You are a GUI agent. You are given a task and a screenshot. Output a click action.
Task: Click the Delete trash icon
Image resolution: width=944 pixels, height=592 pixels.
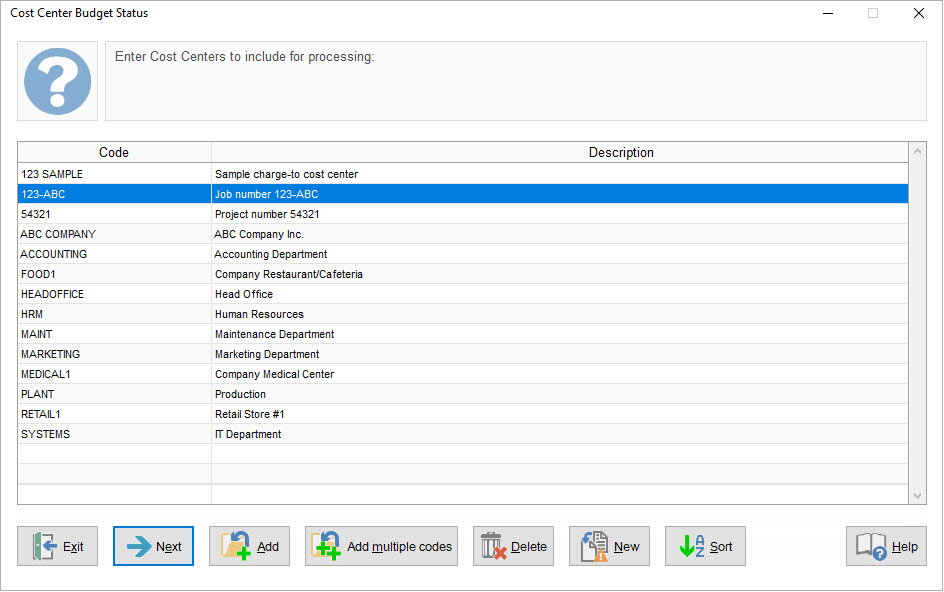(x=492, y=546)
